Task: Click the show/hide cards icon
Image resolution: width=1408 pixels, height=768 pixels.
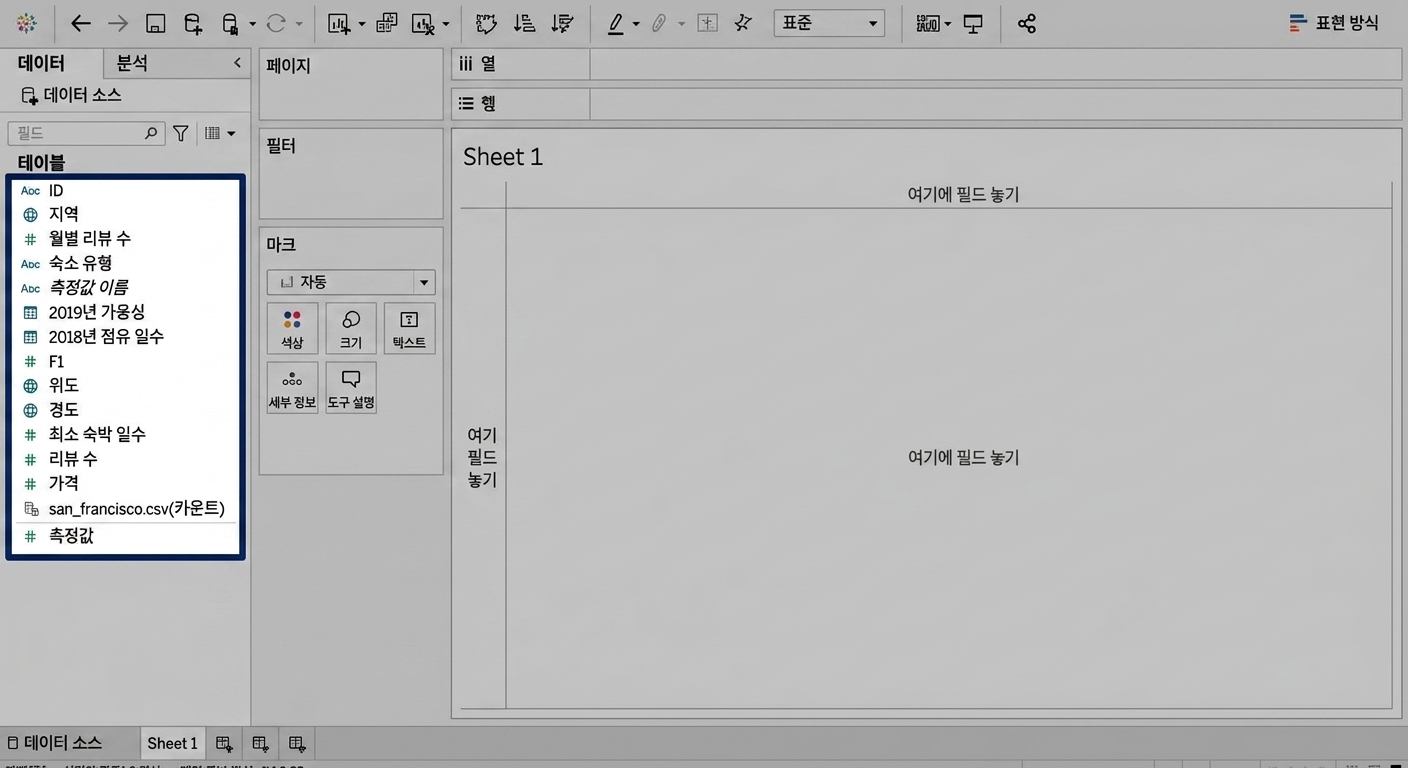Action: 929,23
